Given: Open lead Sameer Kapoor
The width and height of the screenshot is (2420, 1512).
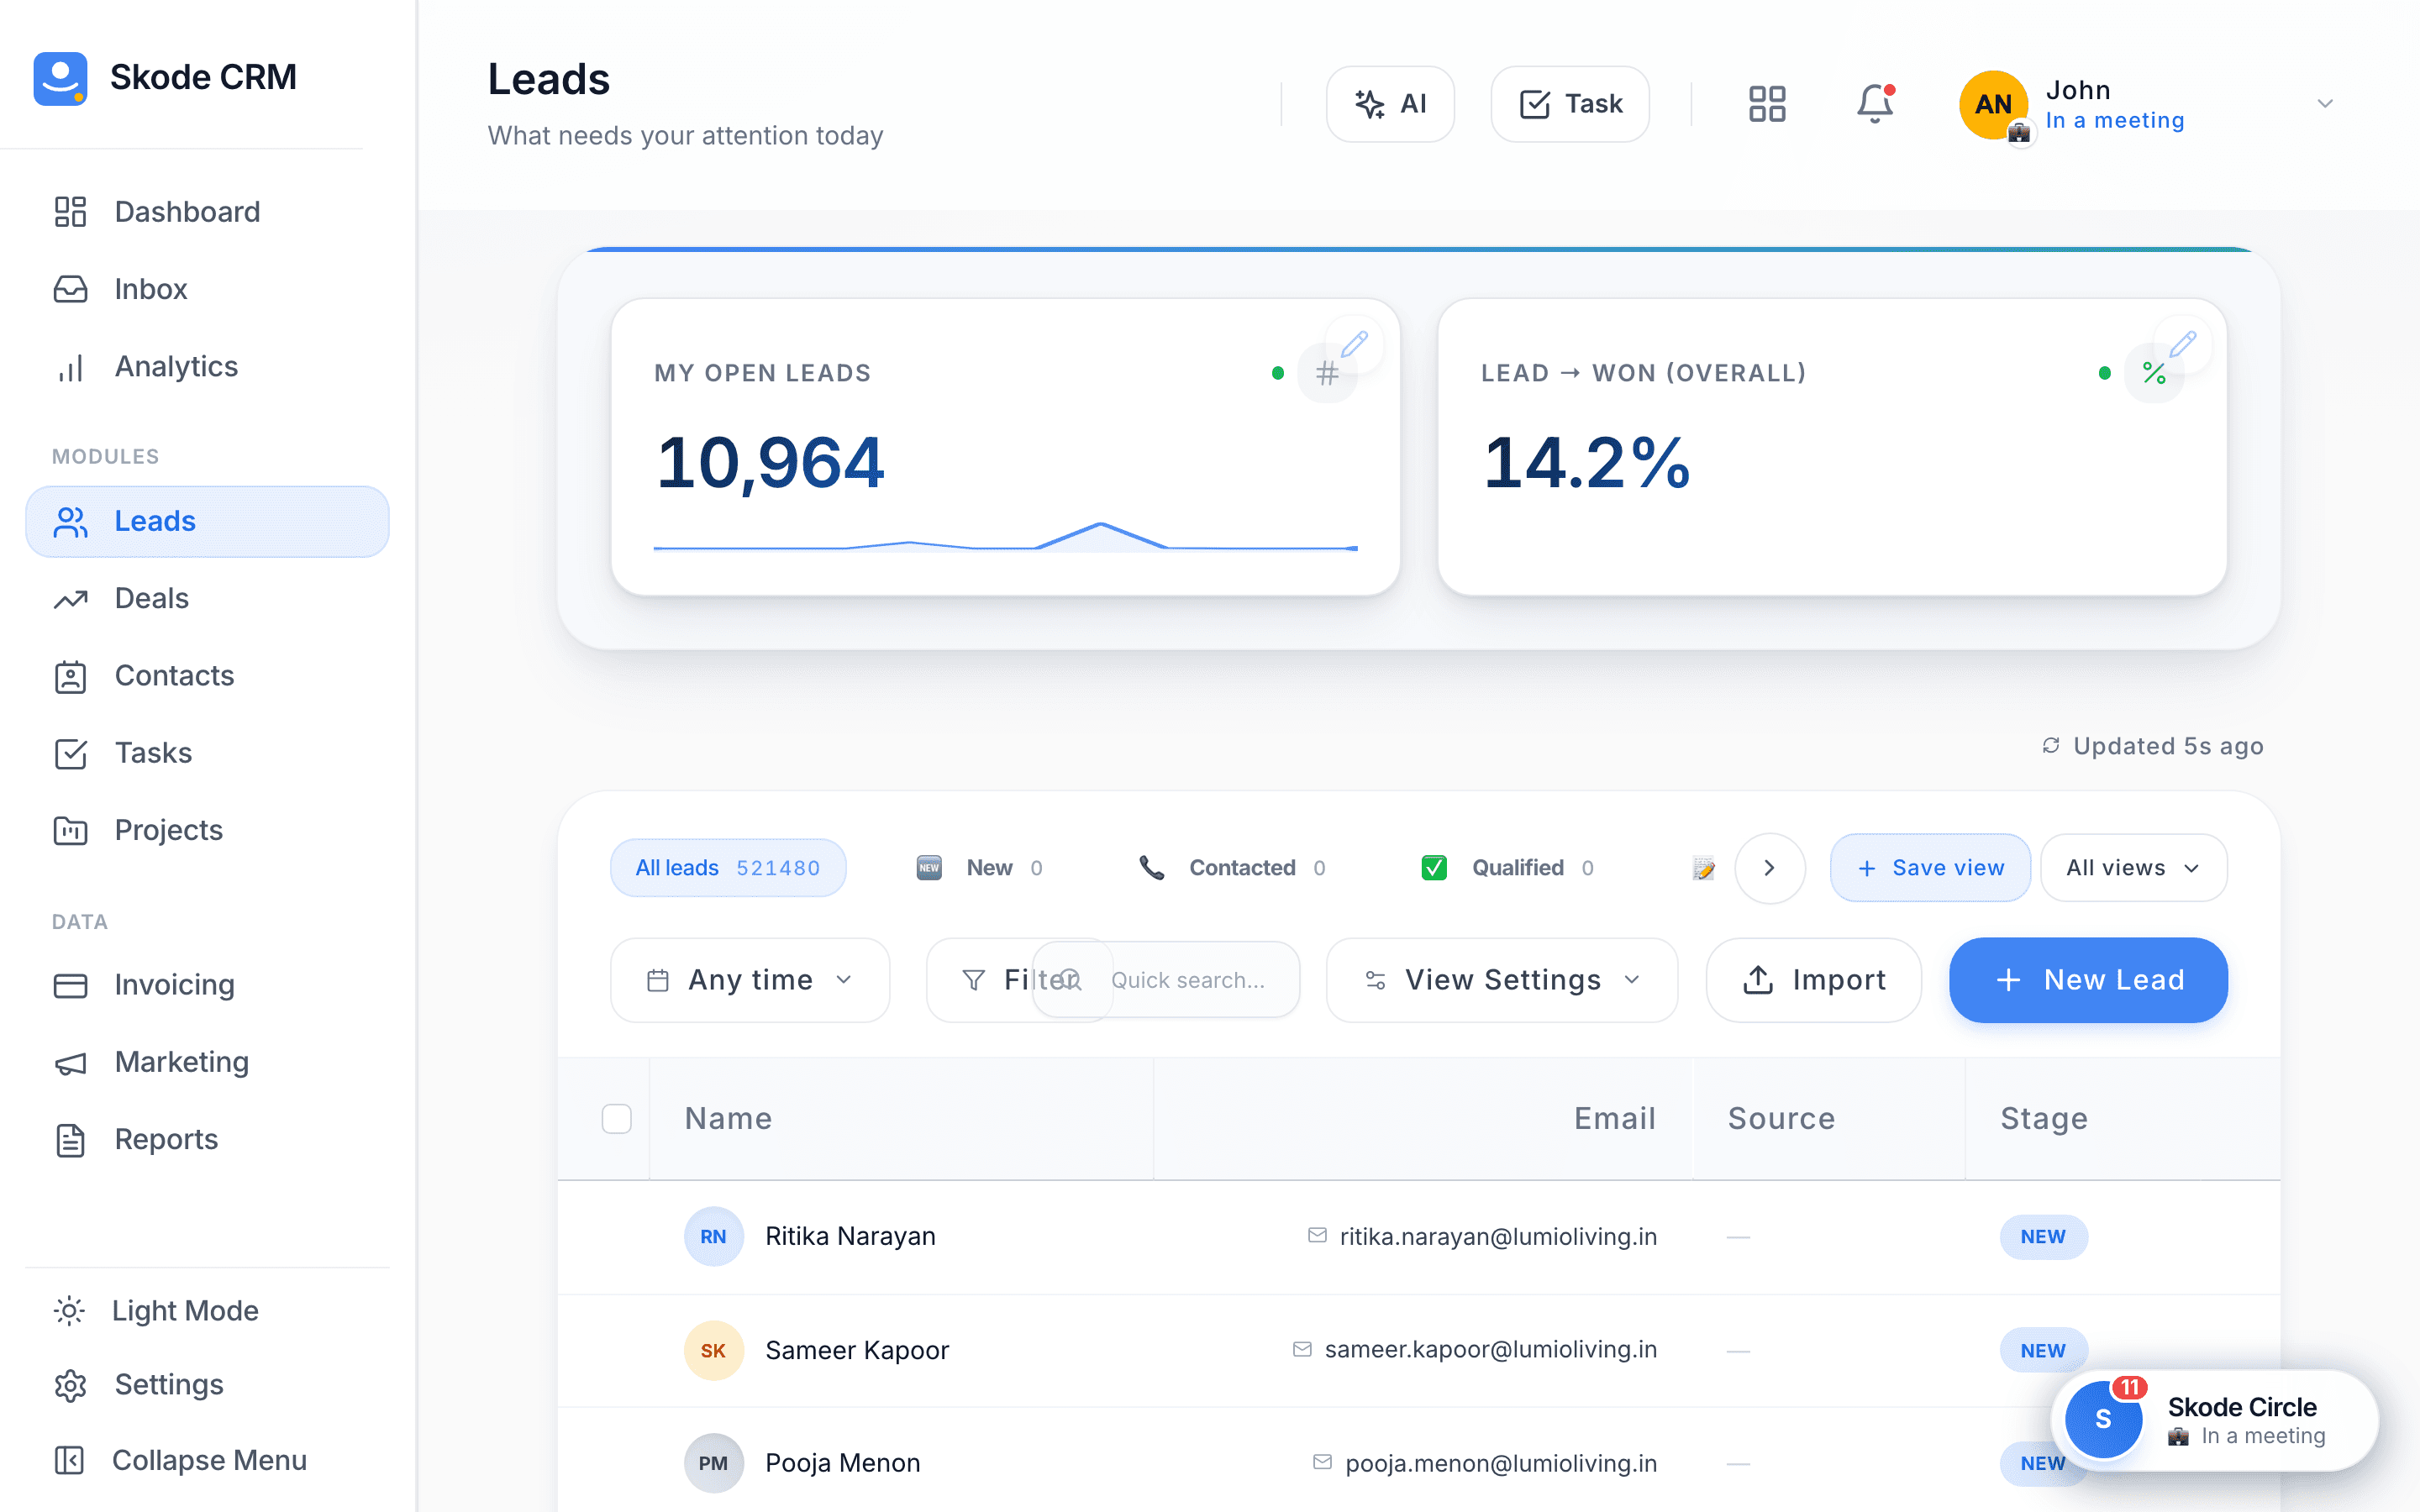Looking at the screenshot, I should pyautogui.click(x=857, y=1351).
